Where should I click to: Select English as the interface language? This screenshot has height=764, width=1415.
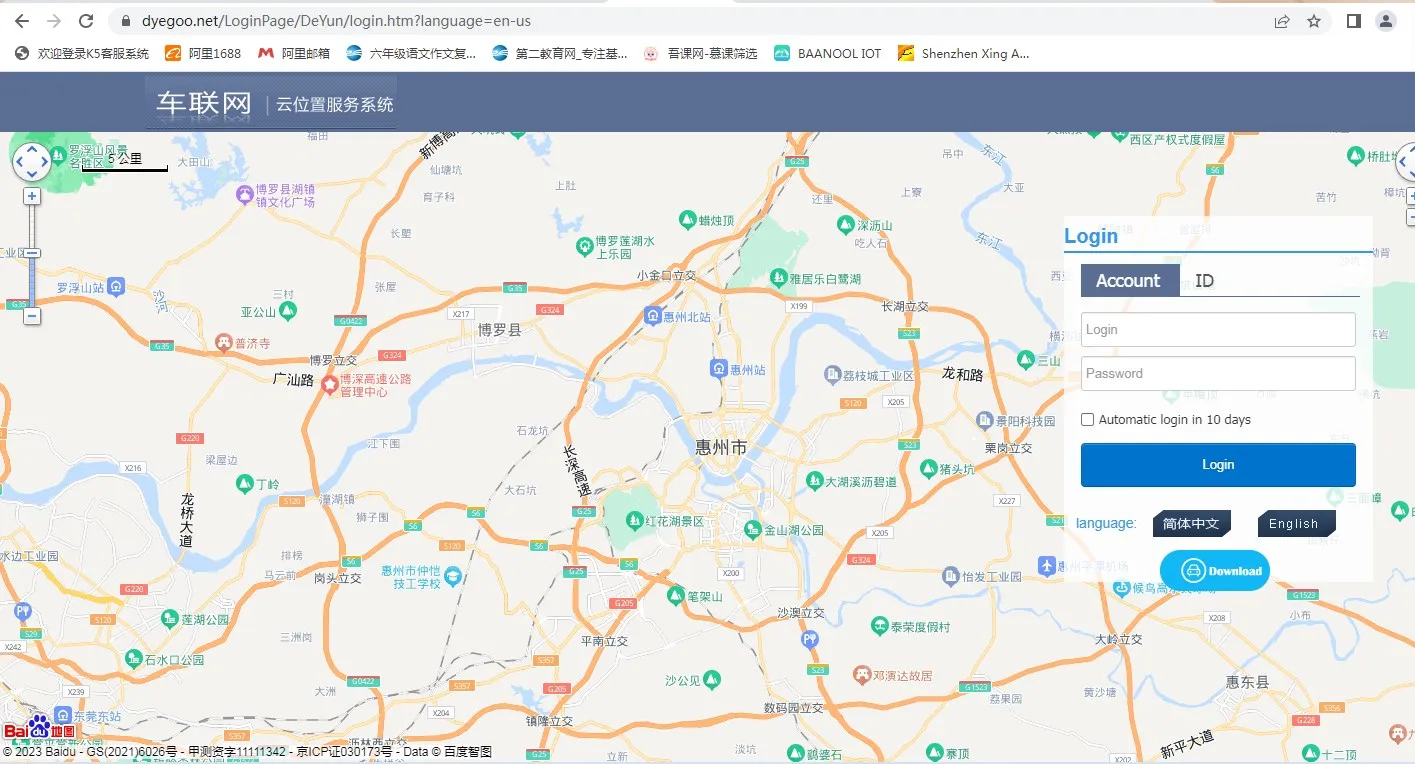1295,523
